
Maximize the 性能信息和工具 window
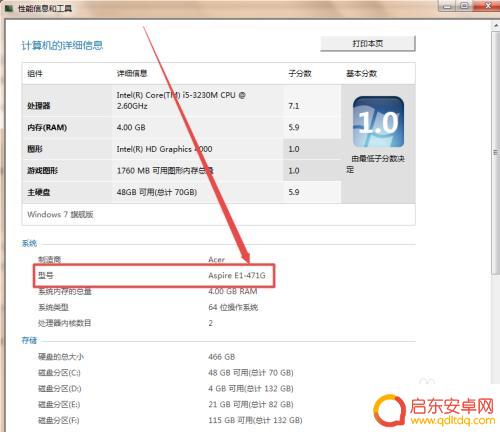pos(464,6)
